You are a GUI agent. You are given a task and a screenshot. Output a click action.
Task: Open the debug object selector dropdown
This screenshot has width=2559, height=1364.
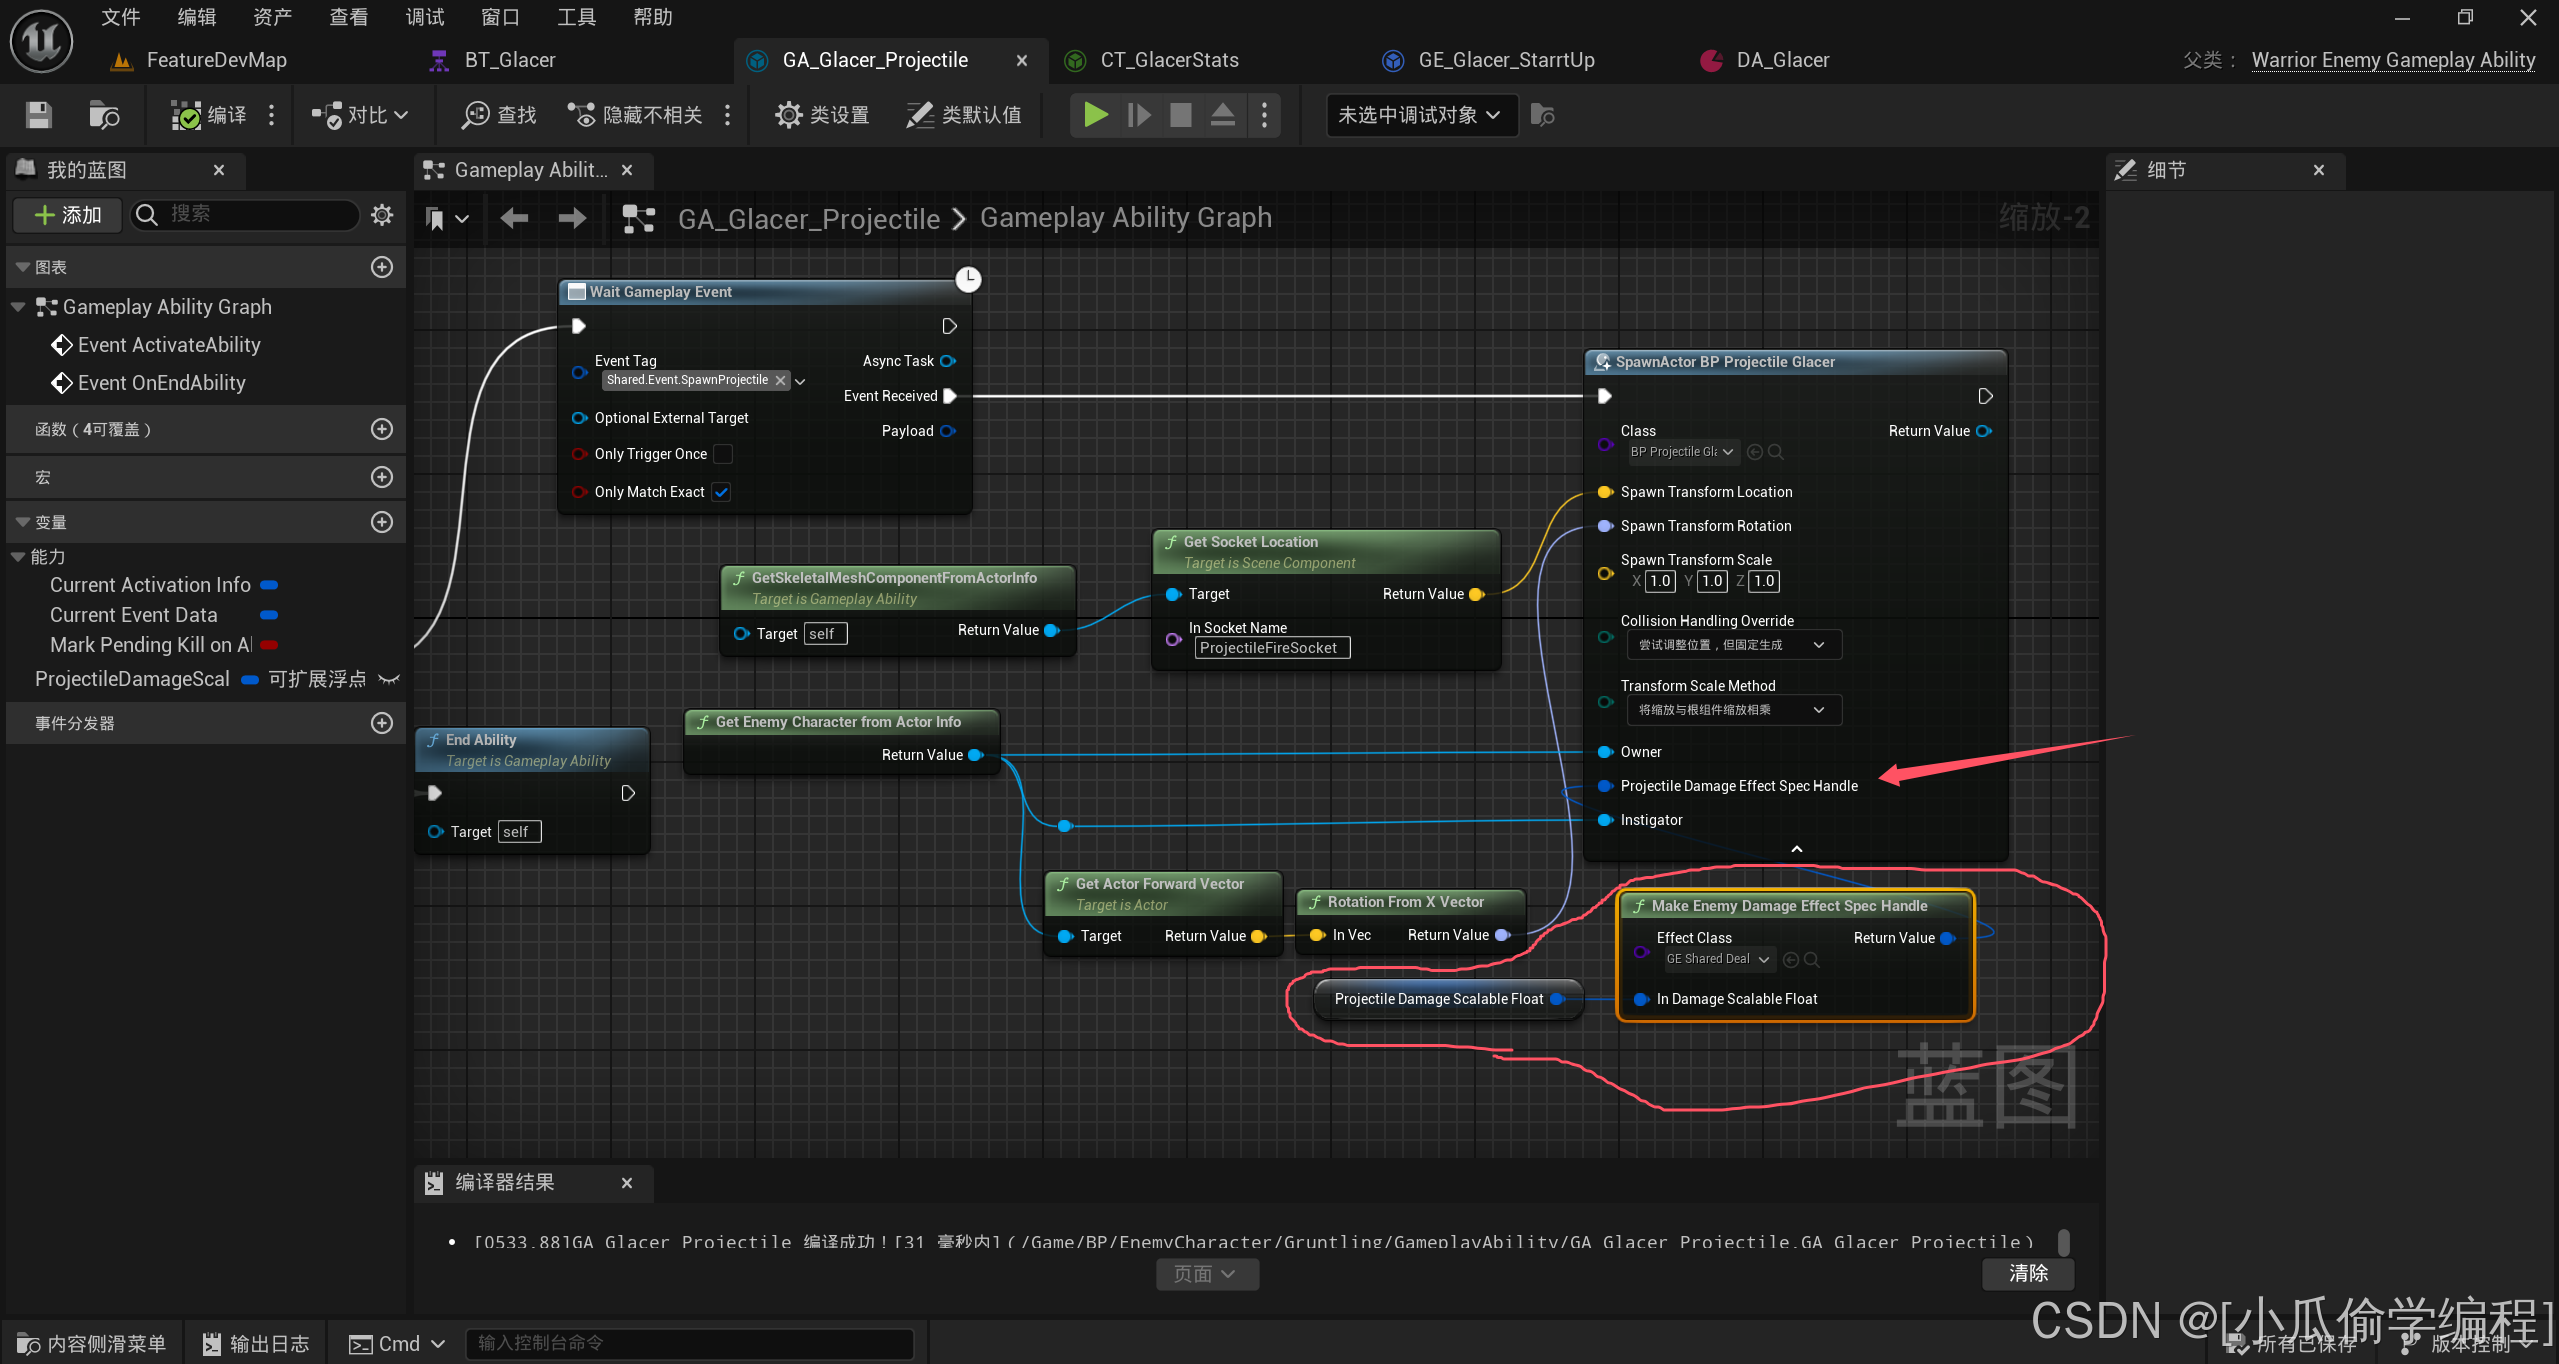tap(1419, 115)
